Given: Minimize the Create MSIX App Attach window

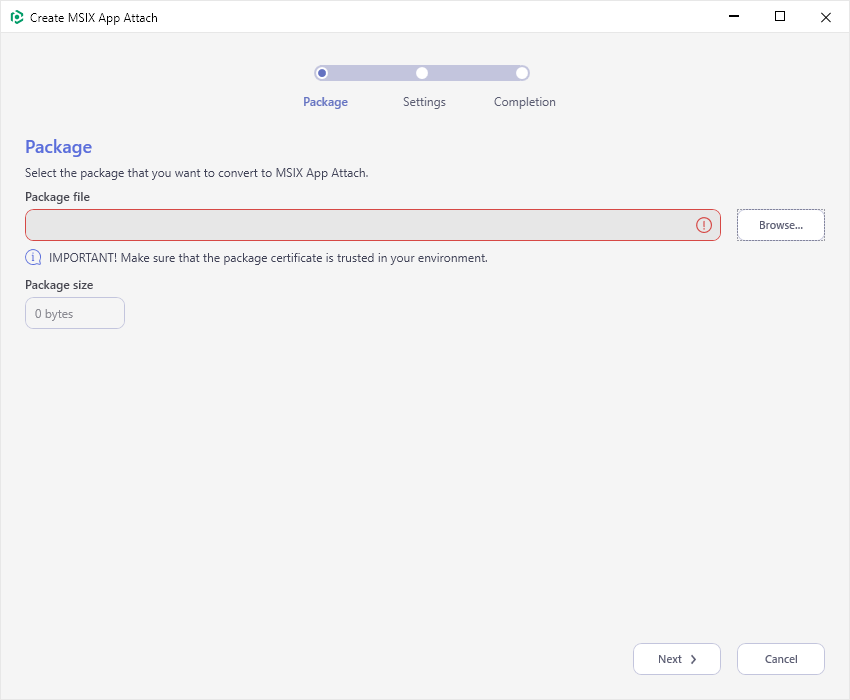Looking at the screenshot, I should click(x=734, y=16).
